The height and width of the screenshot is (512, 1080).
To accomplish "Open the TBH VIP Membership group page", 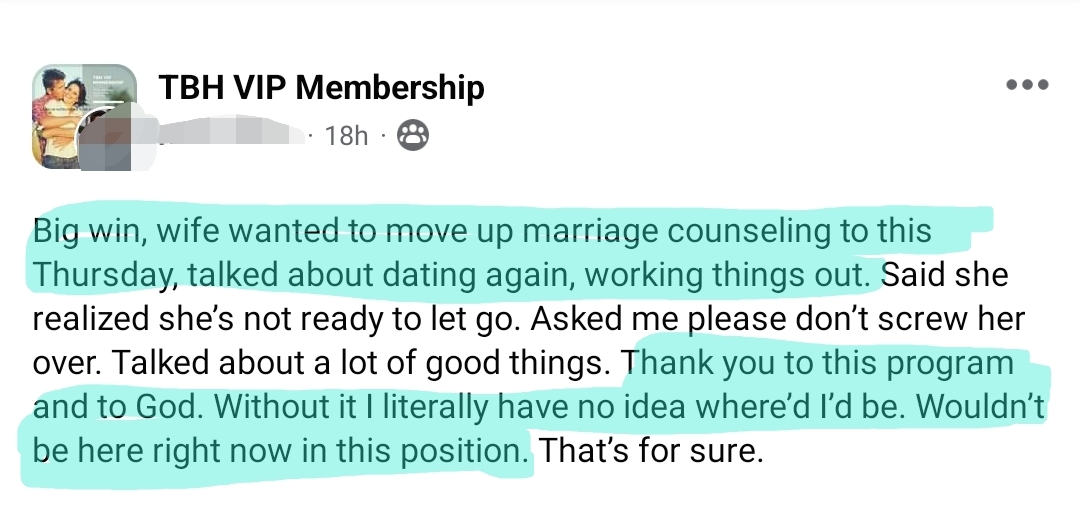I will (321, 88).
